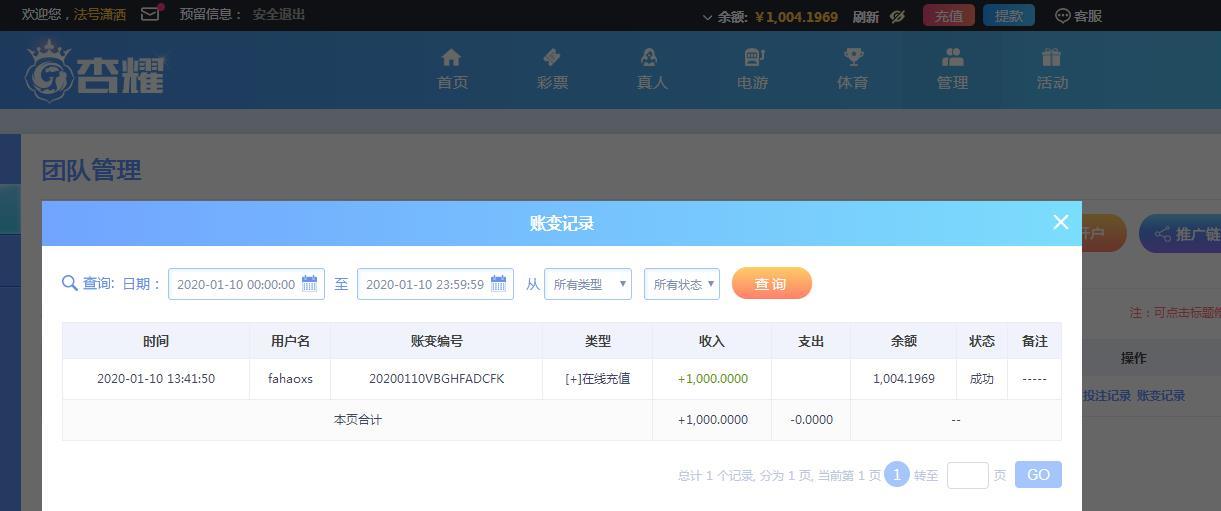Open the 活动 promotions menu

1052,70
